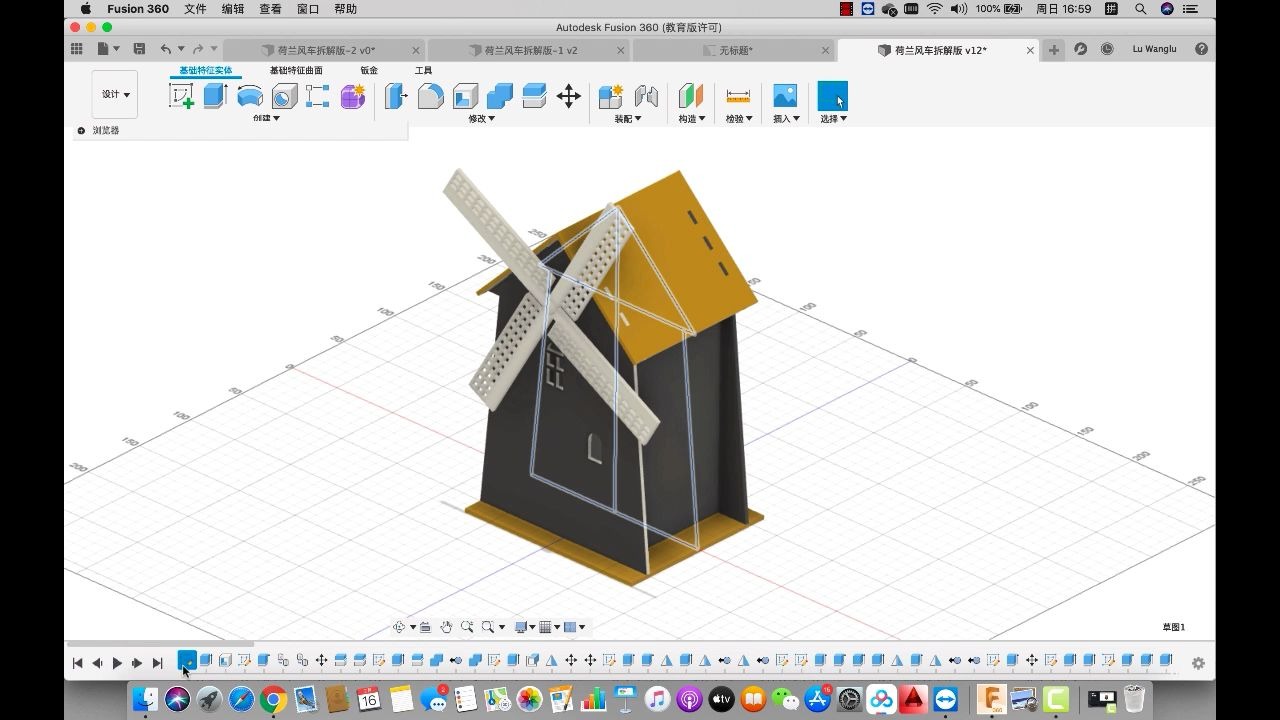Screen dimensions: 1280x720
Task: Open the 插入 dropdown menu
Action: click(x=786, y=118)
